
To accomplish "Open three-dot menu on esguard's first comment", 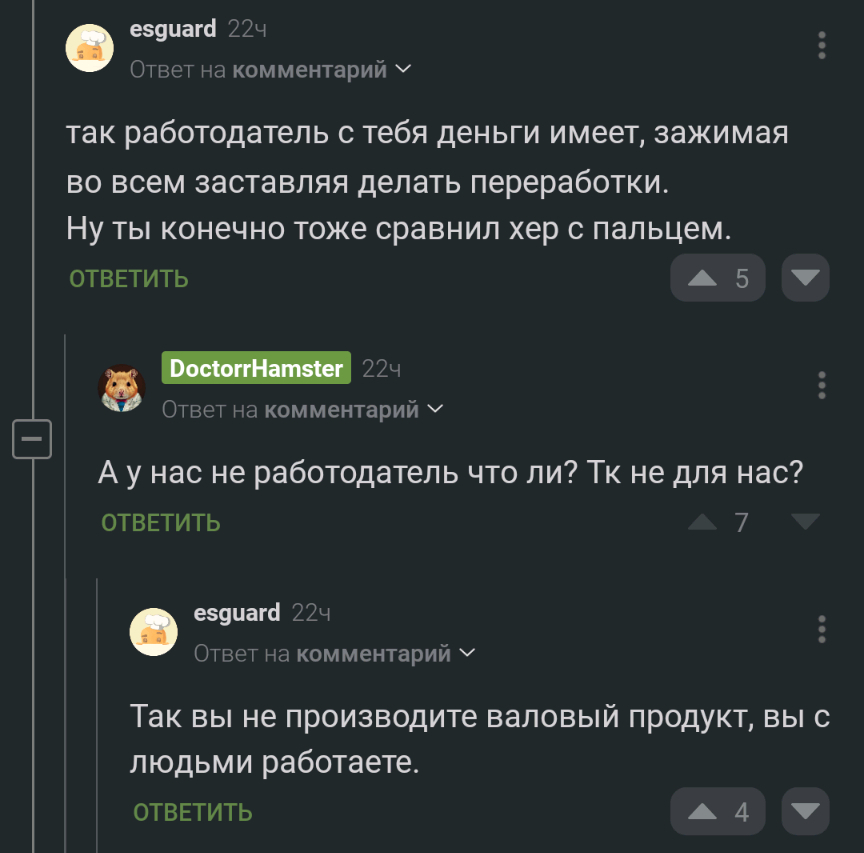I will [x=822, y=46].
